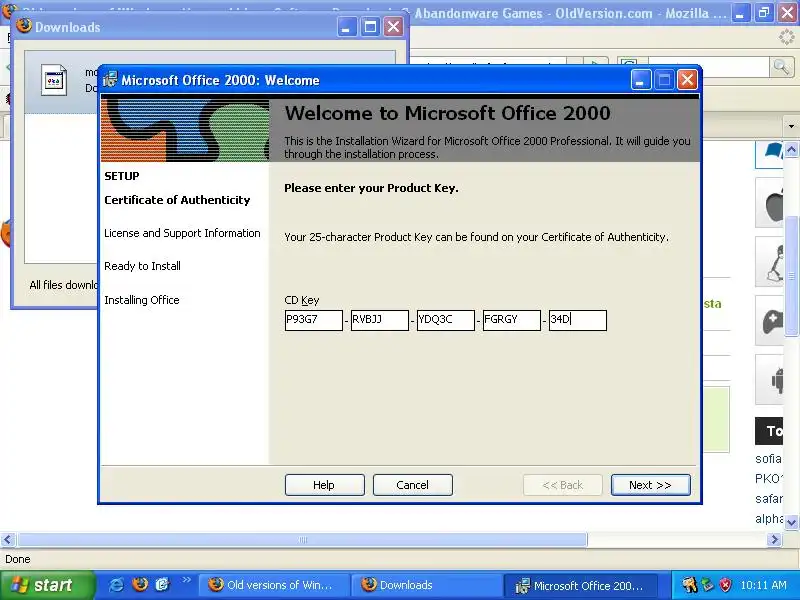800x600 pixels.
Task: Click the Firefox icon in Downloads window title
Action: point(23,26)
